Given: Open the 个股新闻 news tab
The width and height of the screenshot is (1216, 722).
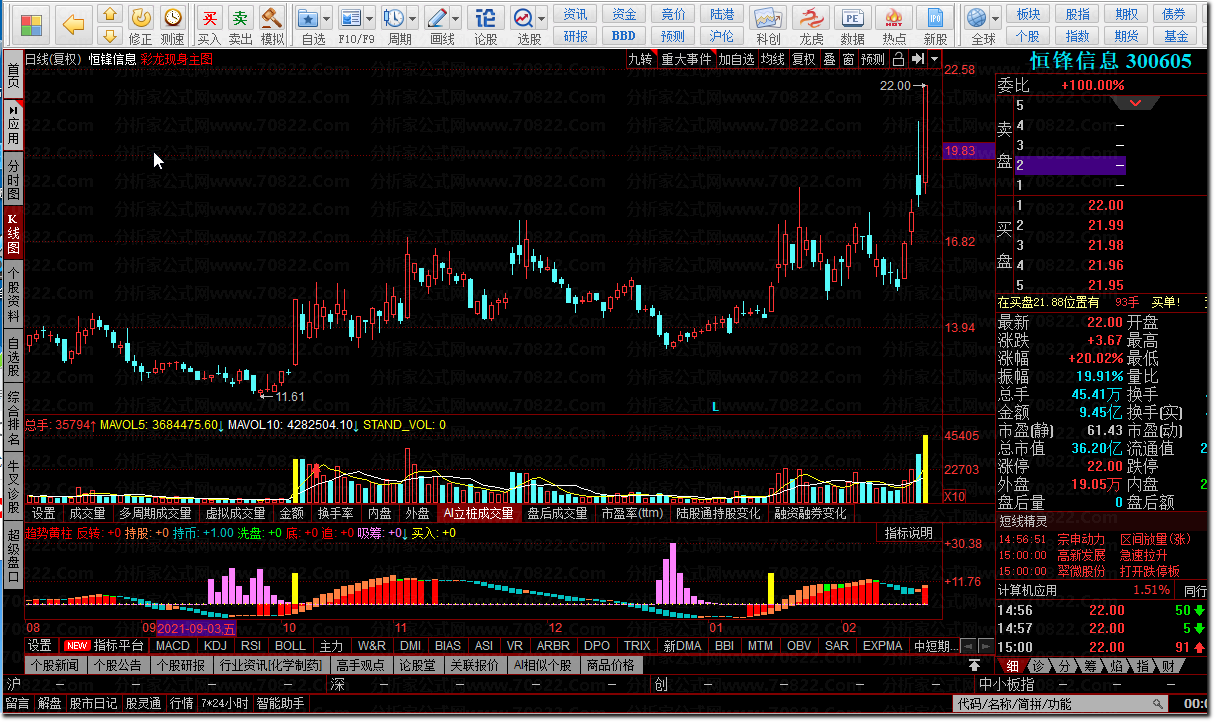Looking at the screenshot, I should coord(54,665).
